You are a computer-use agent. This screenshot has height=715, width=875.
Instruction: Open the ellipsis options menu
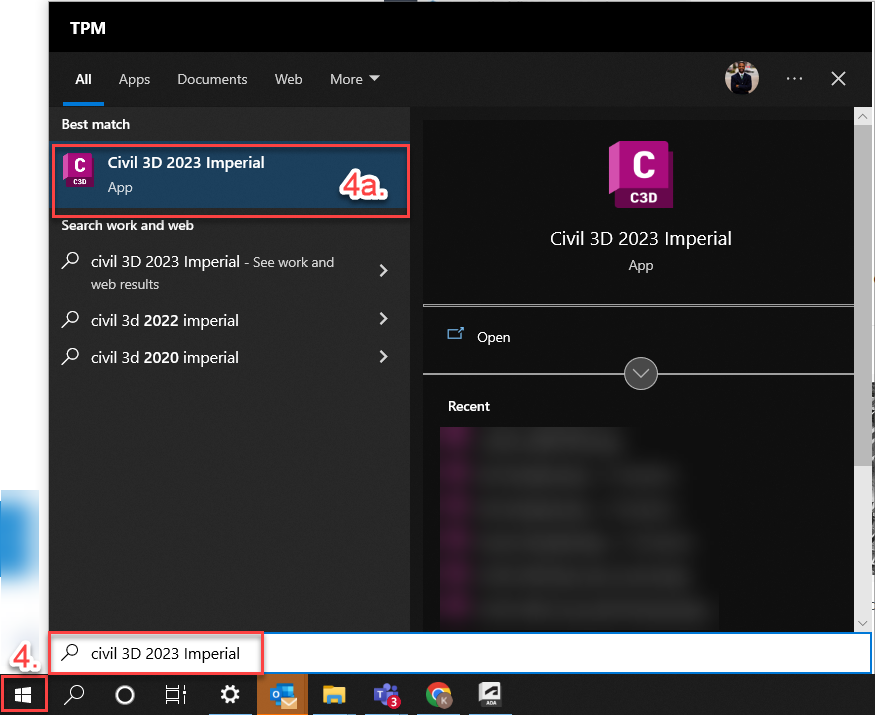794,78
